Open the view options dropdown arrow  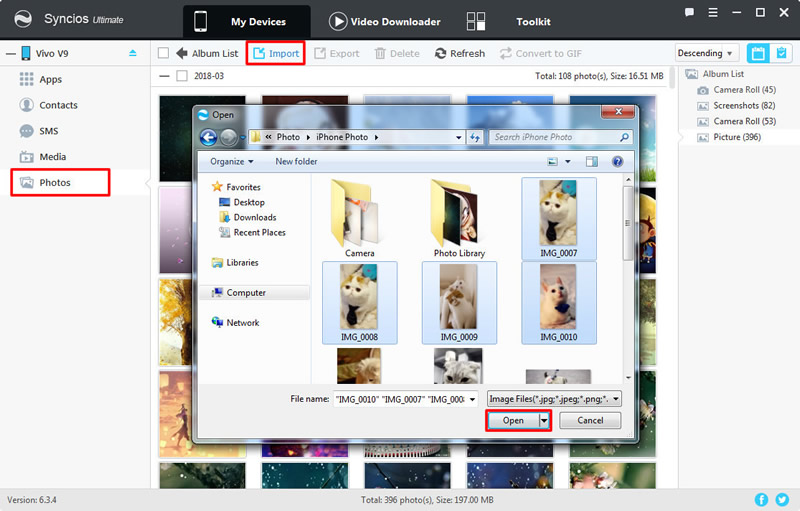click(568, 162)
